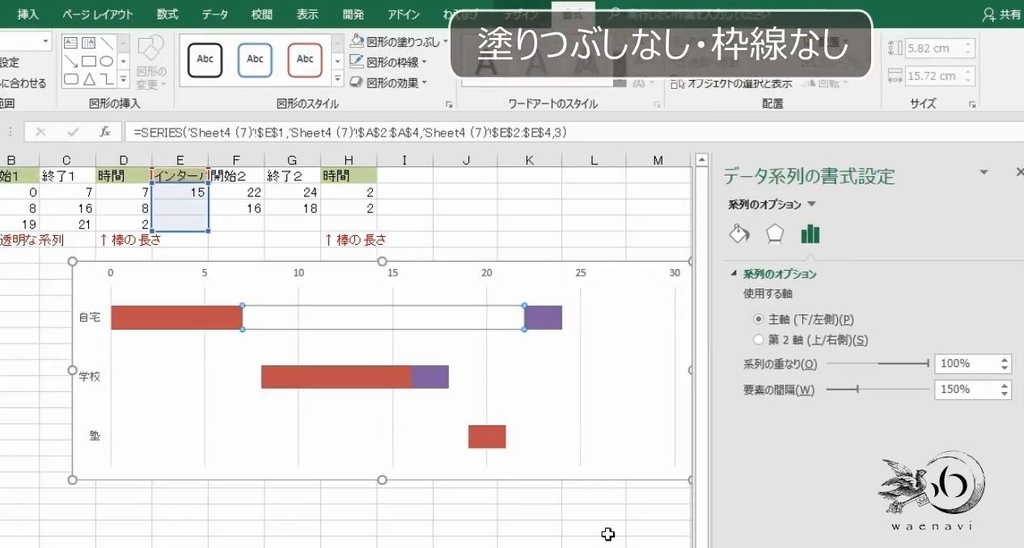Click the red bar in 学校 row

(336, 377)
